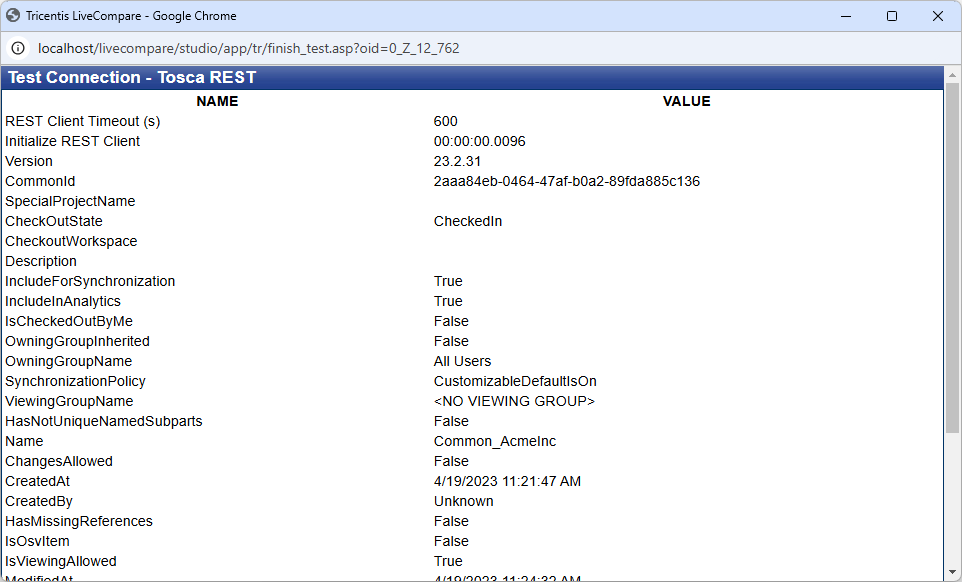The width and height of the screenshot is (962, 582).
Task: Click the Chrome globe icon in title bar
Action: click(x=13, y=15)
